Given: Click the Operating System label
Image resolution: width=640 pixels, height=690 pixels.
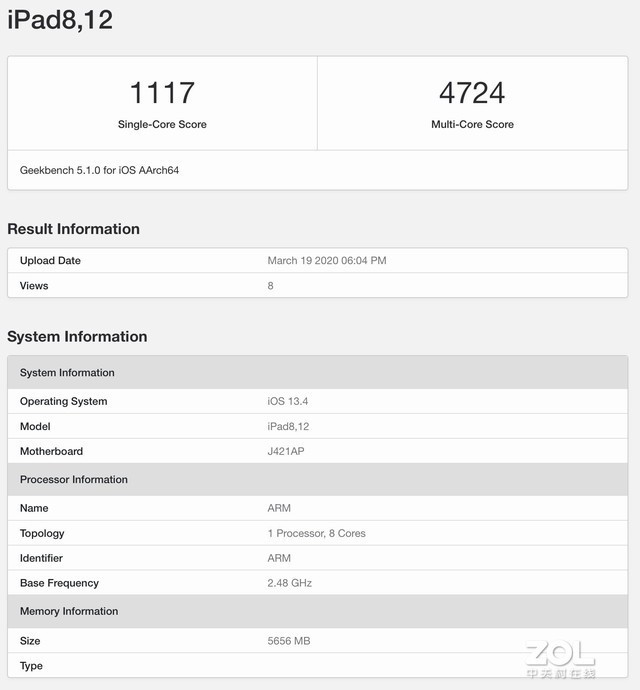Looking at the screenshot, I should pyautogui.click(x=63, y=401).
